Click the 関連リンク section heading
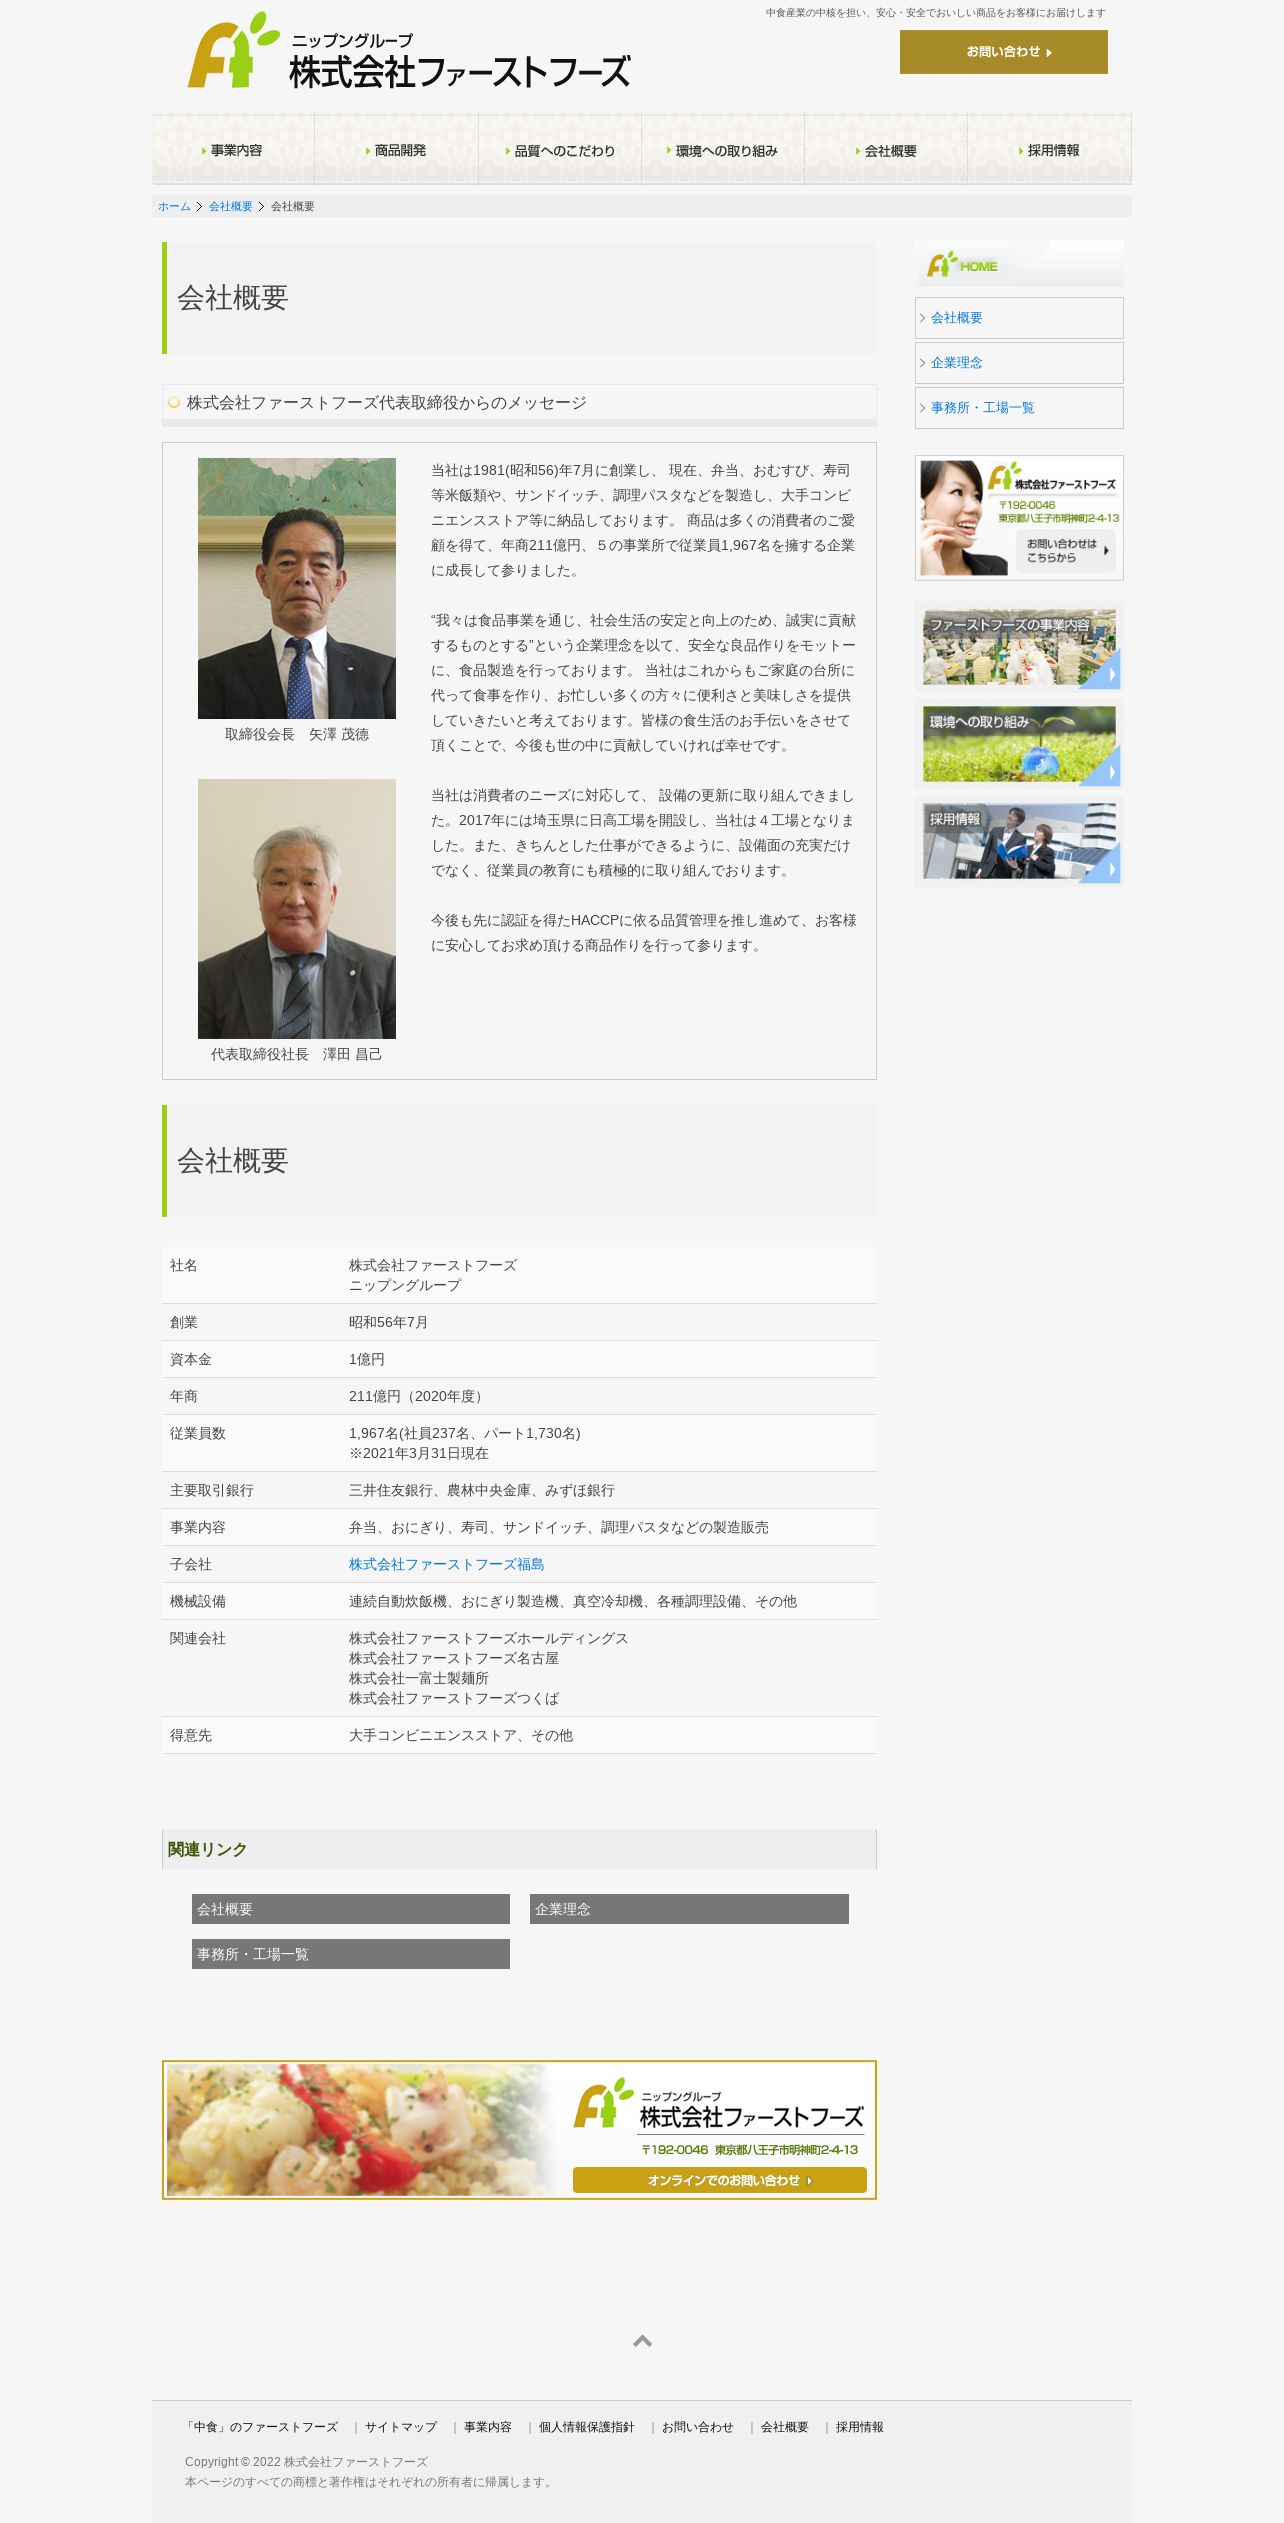The image size is (1284, 2523). (x=208, y=1849)
